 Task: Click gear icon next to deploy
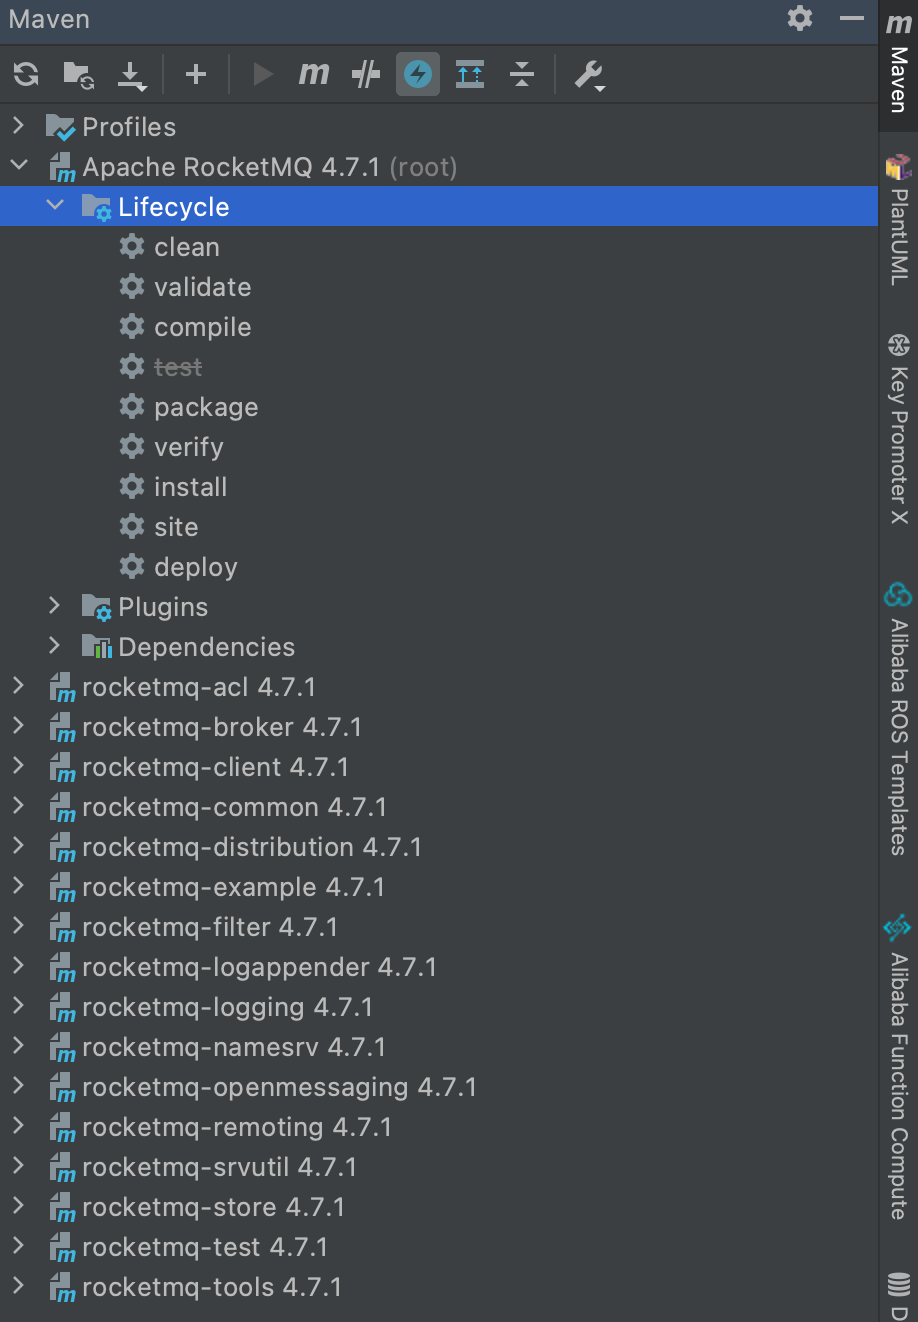tap(132, 566)
